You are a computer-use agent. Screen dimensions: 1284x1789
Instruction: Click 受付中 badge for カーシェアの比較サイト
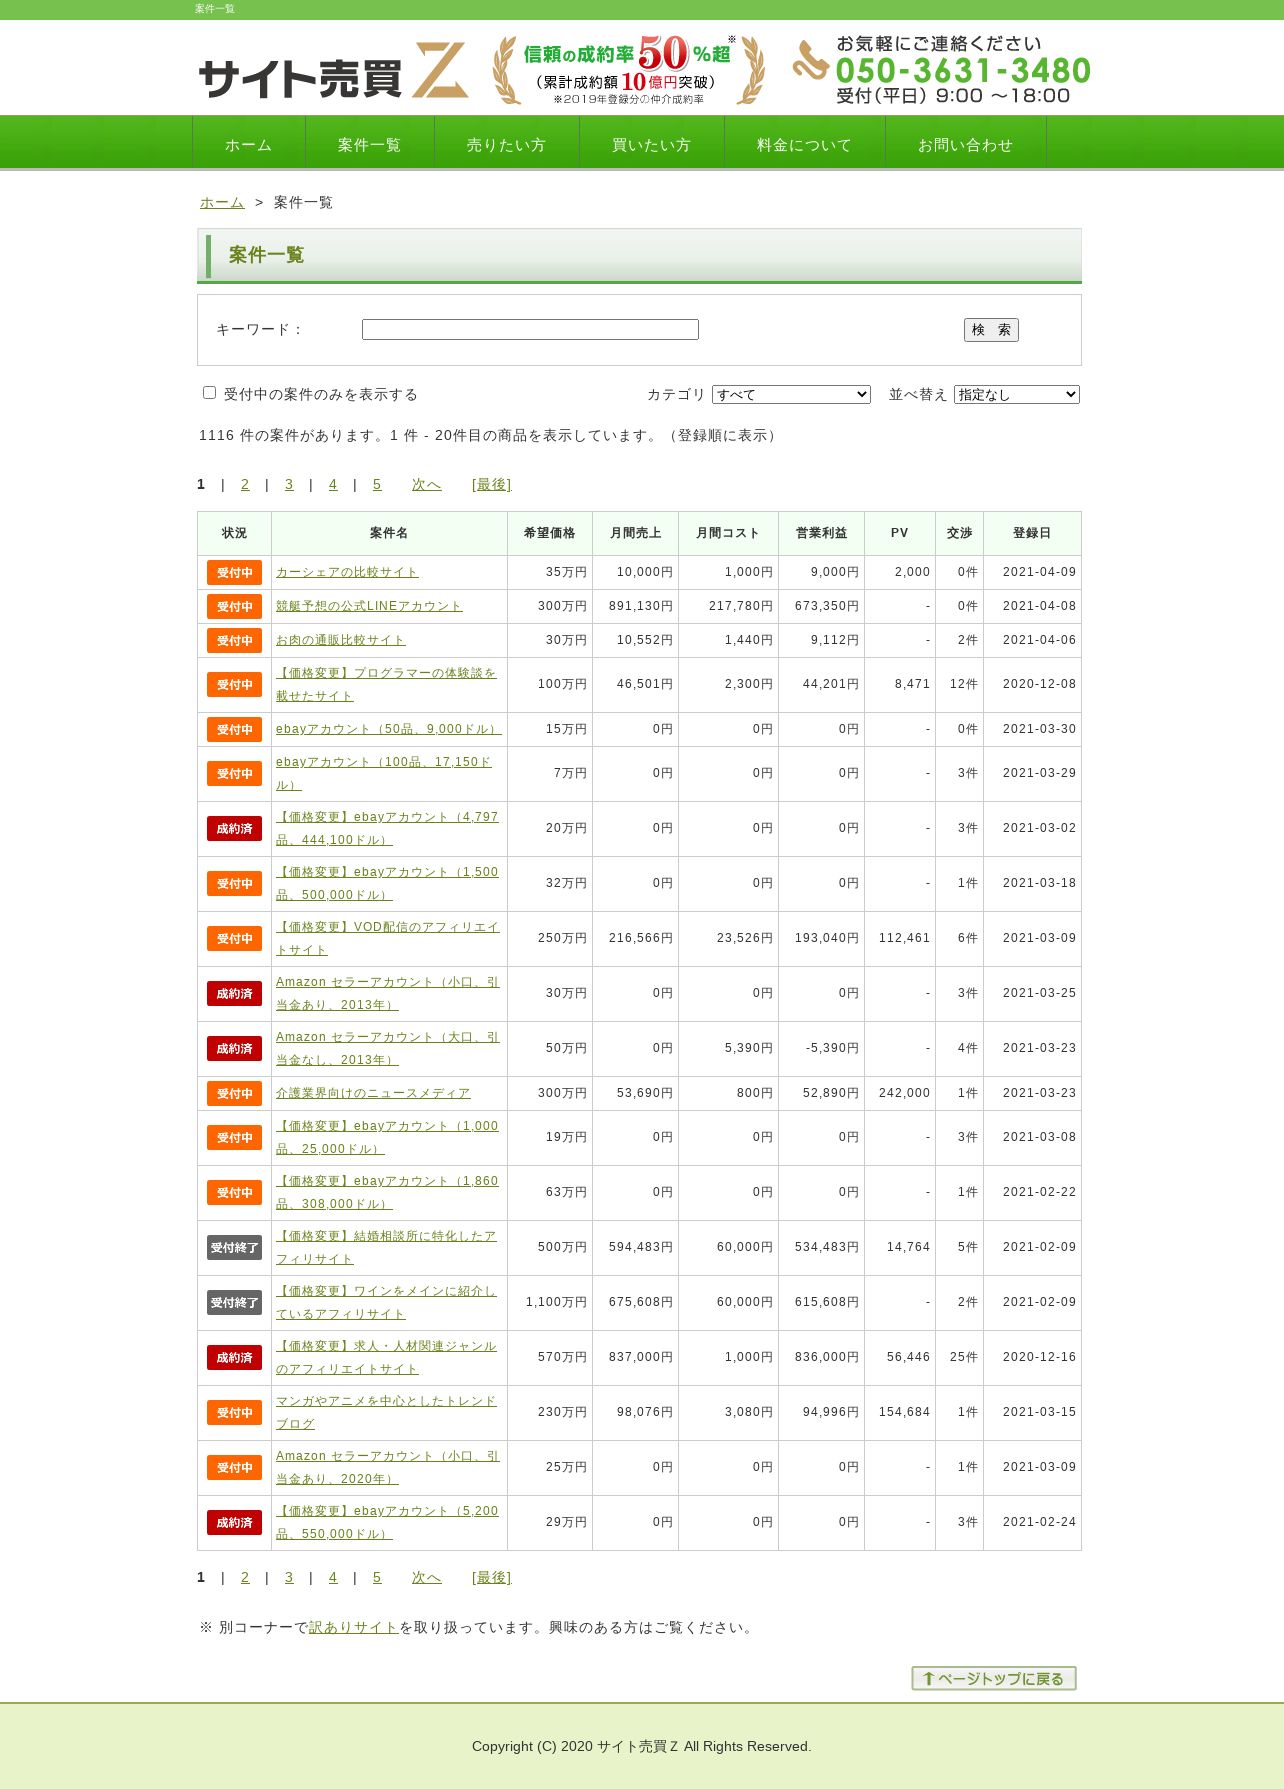pos(234,572)
